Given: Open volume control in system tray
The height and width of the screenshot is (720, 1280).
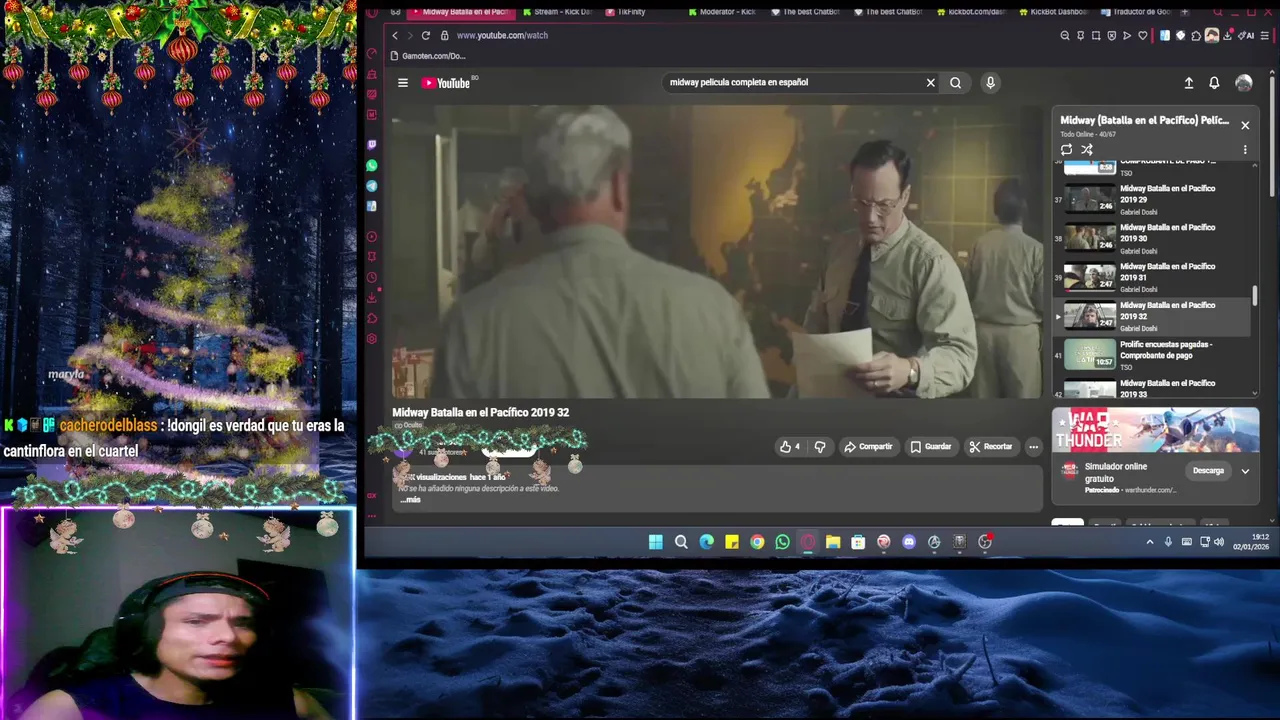Looking at the screenshot, I should 1219,542.
